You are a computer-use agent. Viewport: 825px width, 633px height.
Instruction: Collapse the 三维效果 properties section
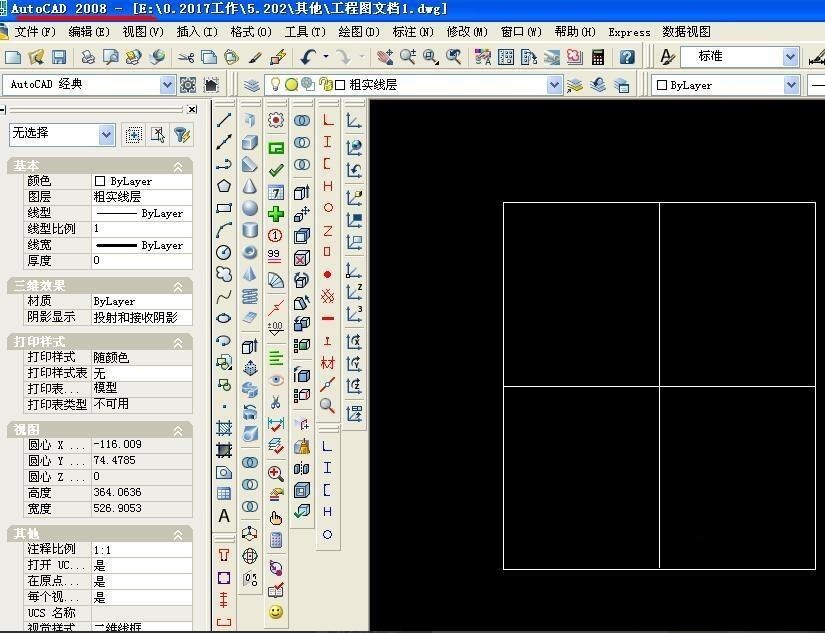[x=178, y=287]
